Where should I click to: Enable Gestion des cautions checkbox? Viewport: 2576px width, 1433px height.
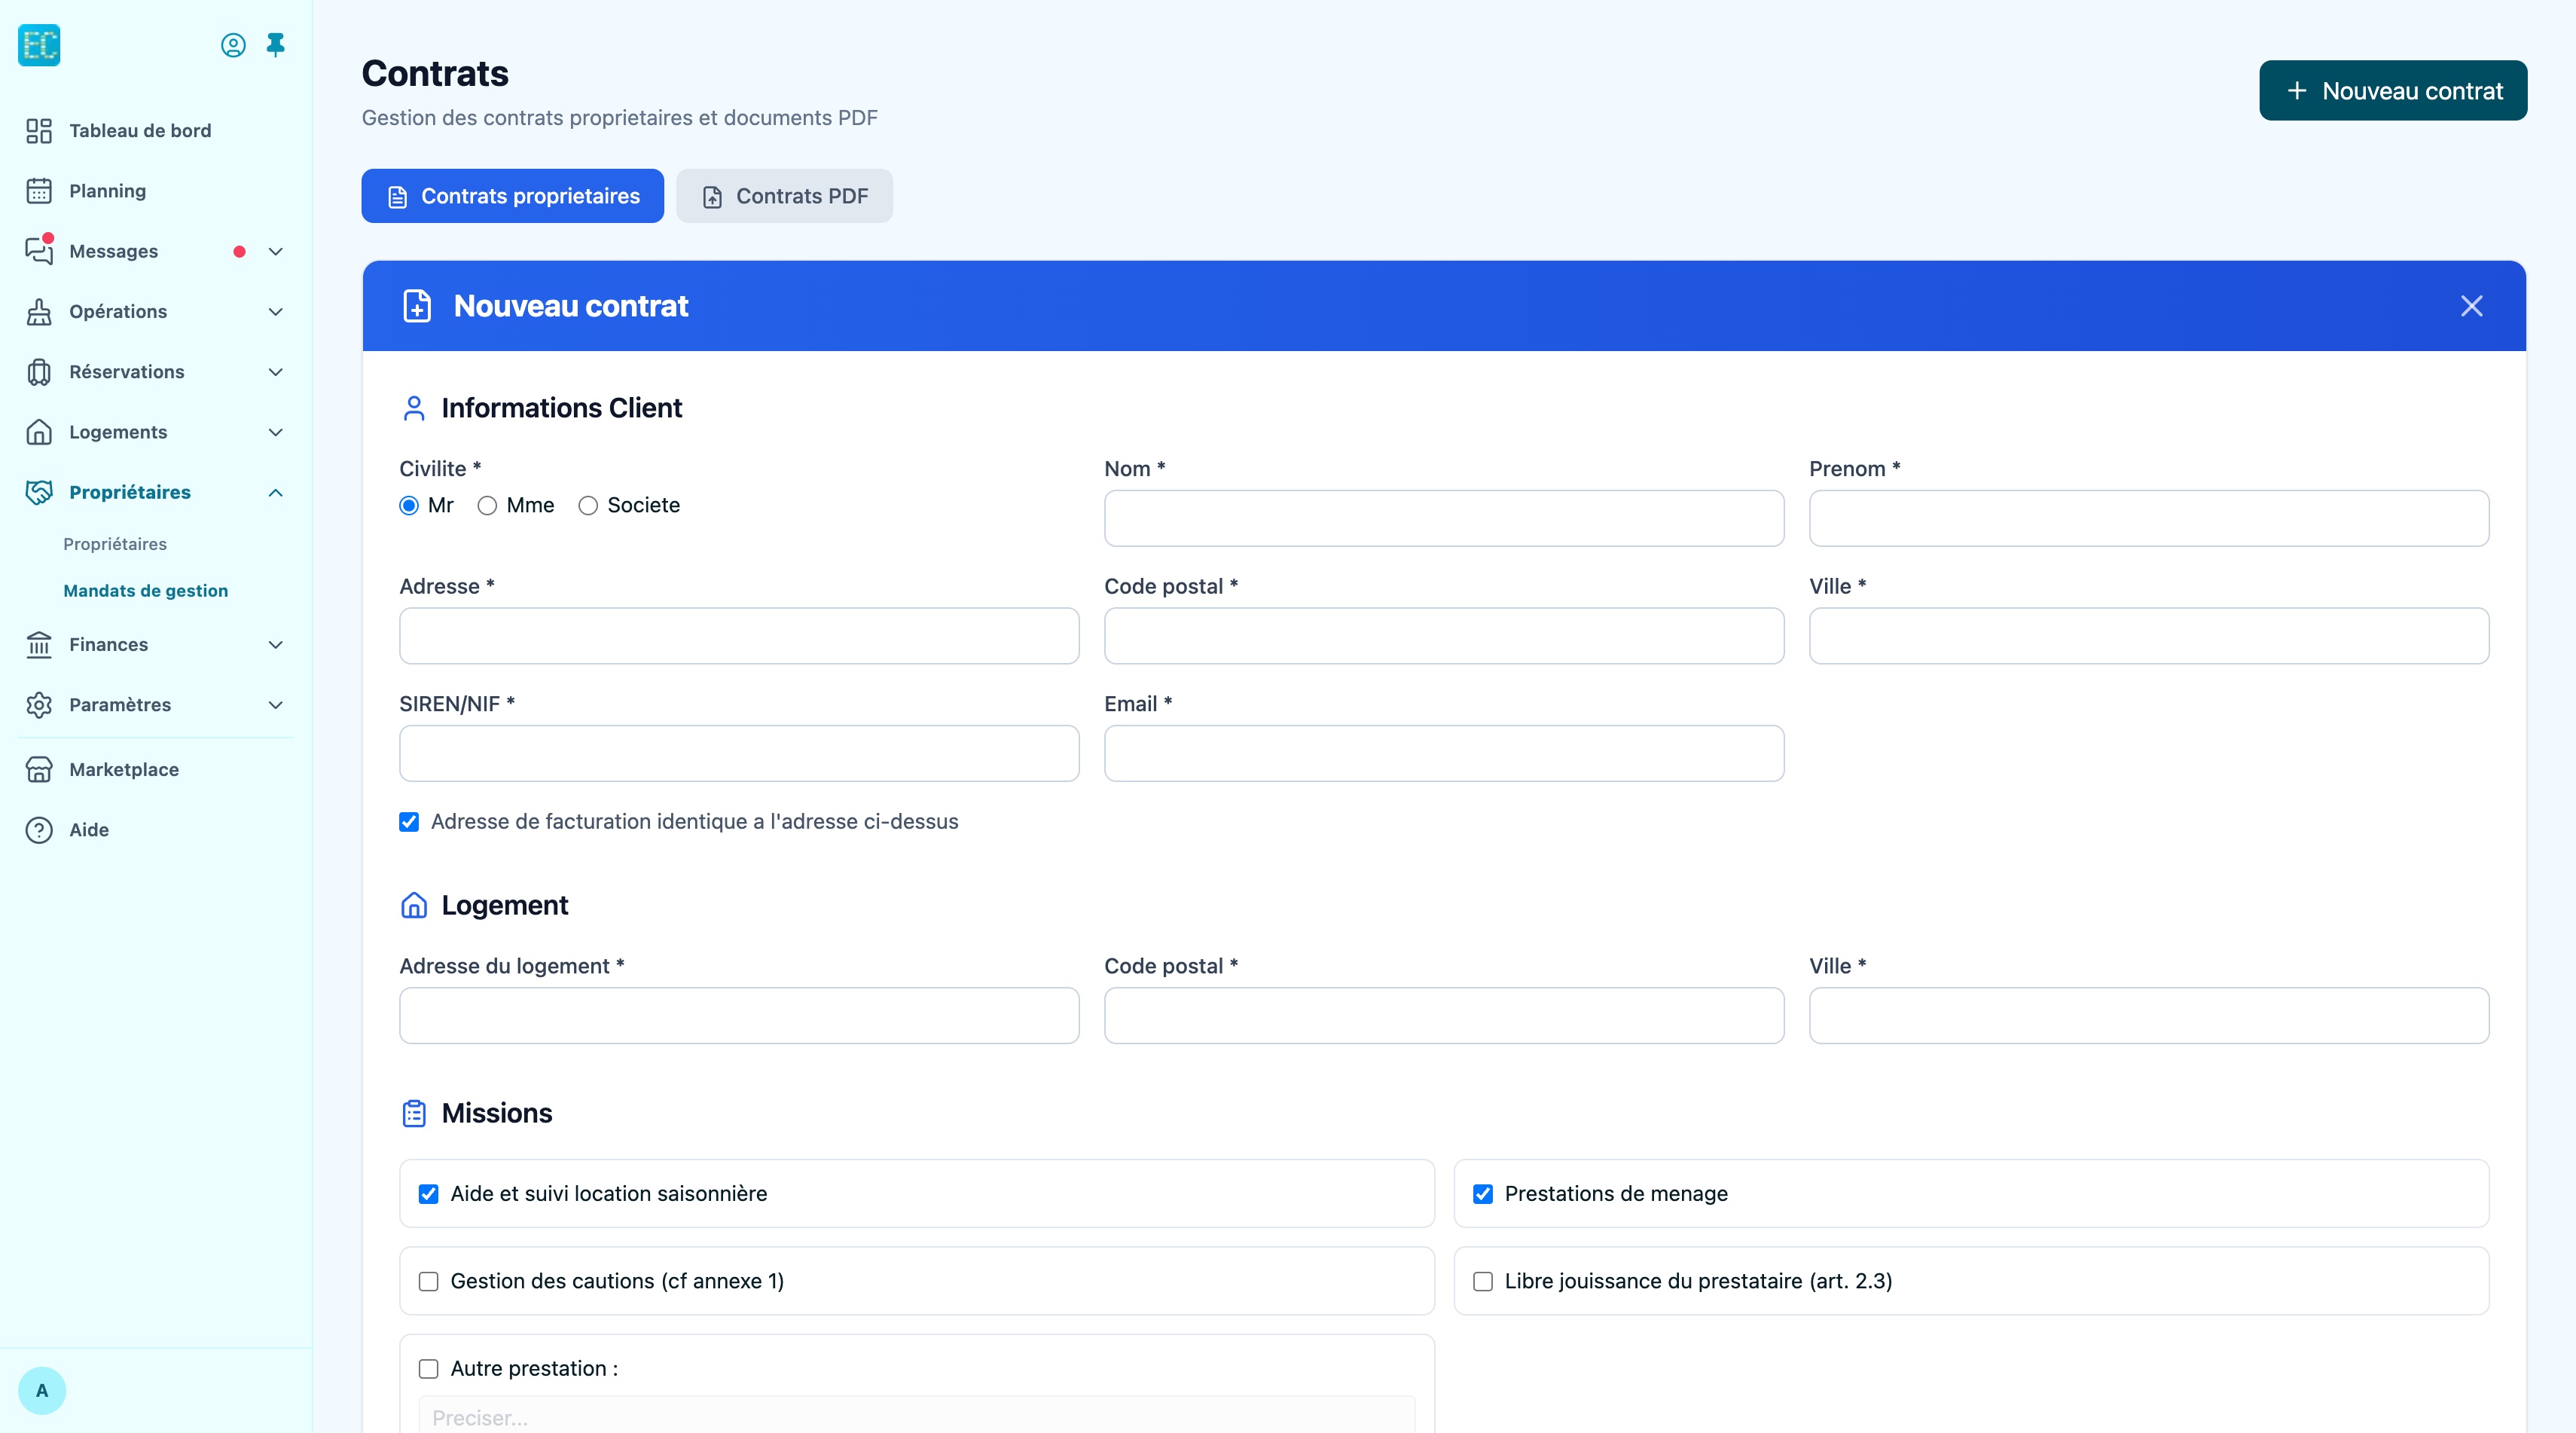pyautogui.click(x=429, y=1282)
